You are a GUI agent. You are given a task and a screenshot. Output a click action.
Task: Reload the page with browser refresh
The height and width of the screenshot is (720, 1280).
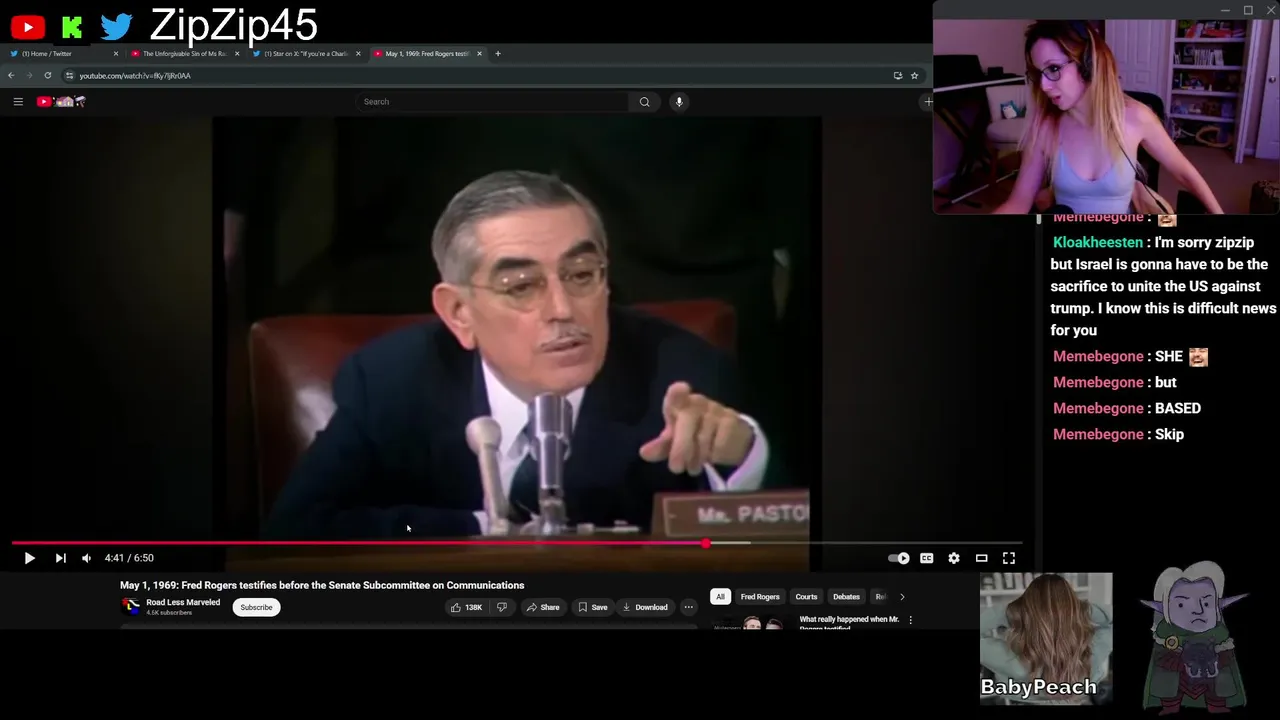[x=47, y=75]
